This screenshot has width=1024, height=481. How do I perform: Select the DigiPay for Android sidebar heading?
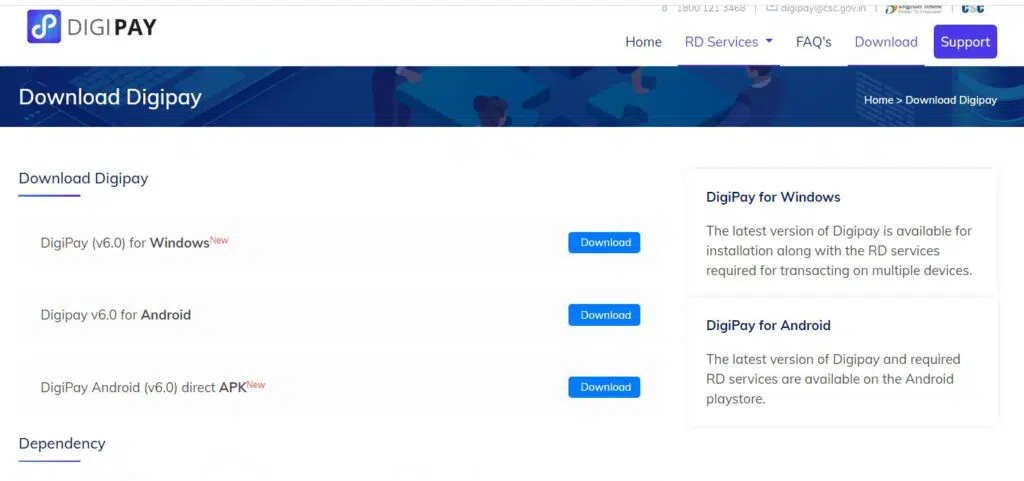coord(769,325)
